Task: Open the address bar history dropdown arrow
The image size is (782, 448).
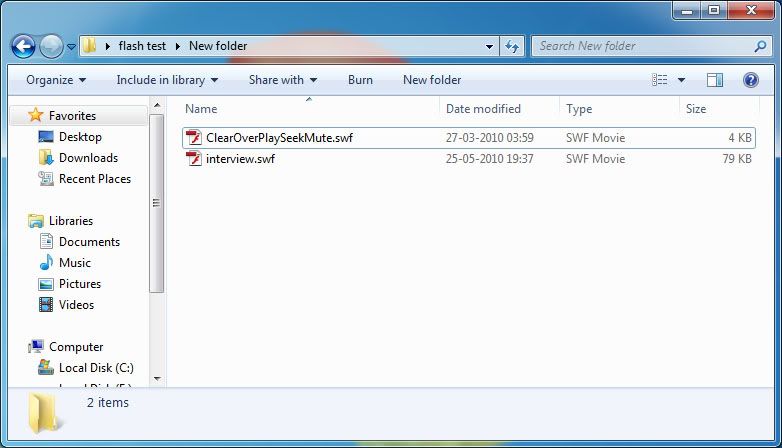Action: pyautogui.click(x=489, y=46)
